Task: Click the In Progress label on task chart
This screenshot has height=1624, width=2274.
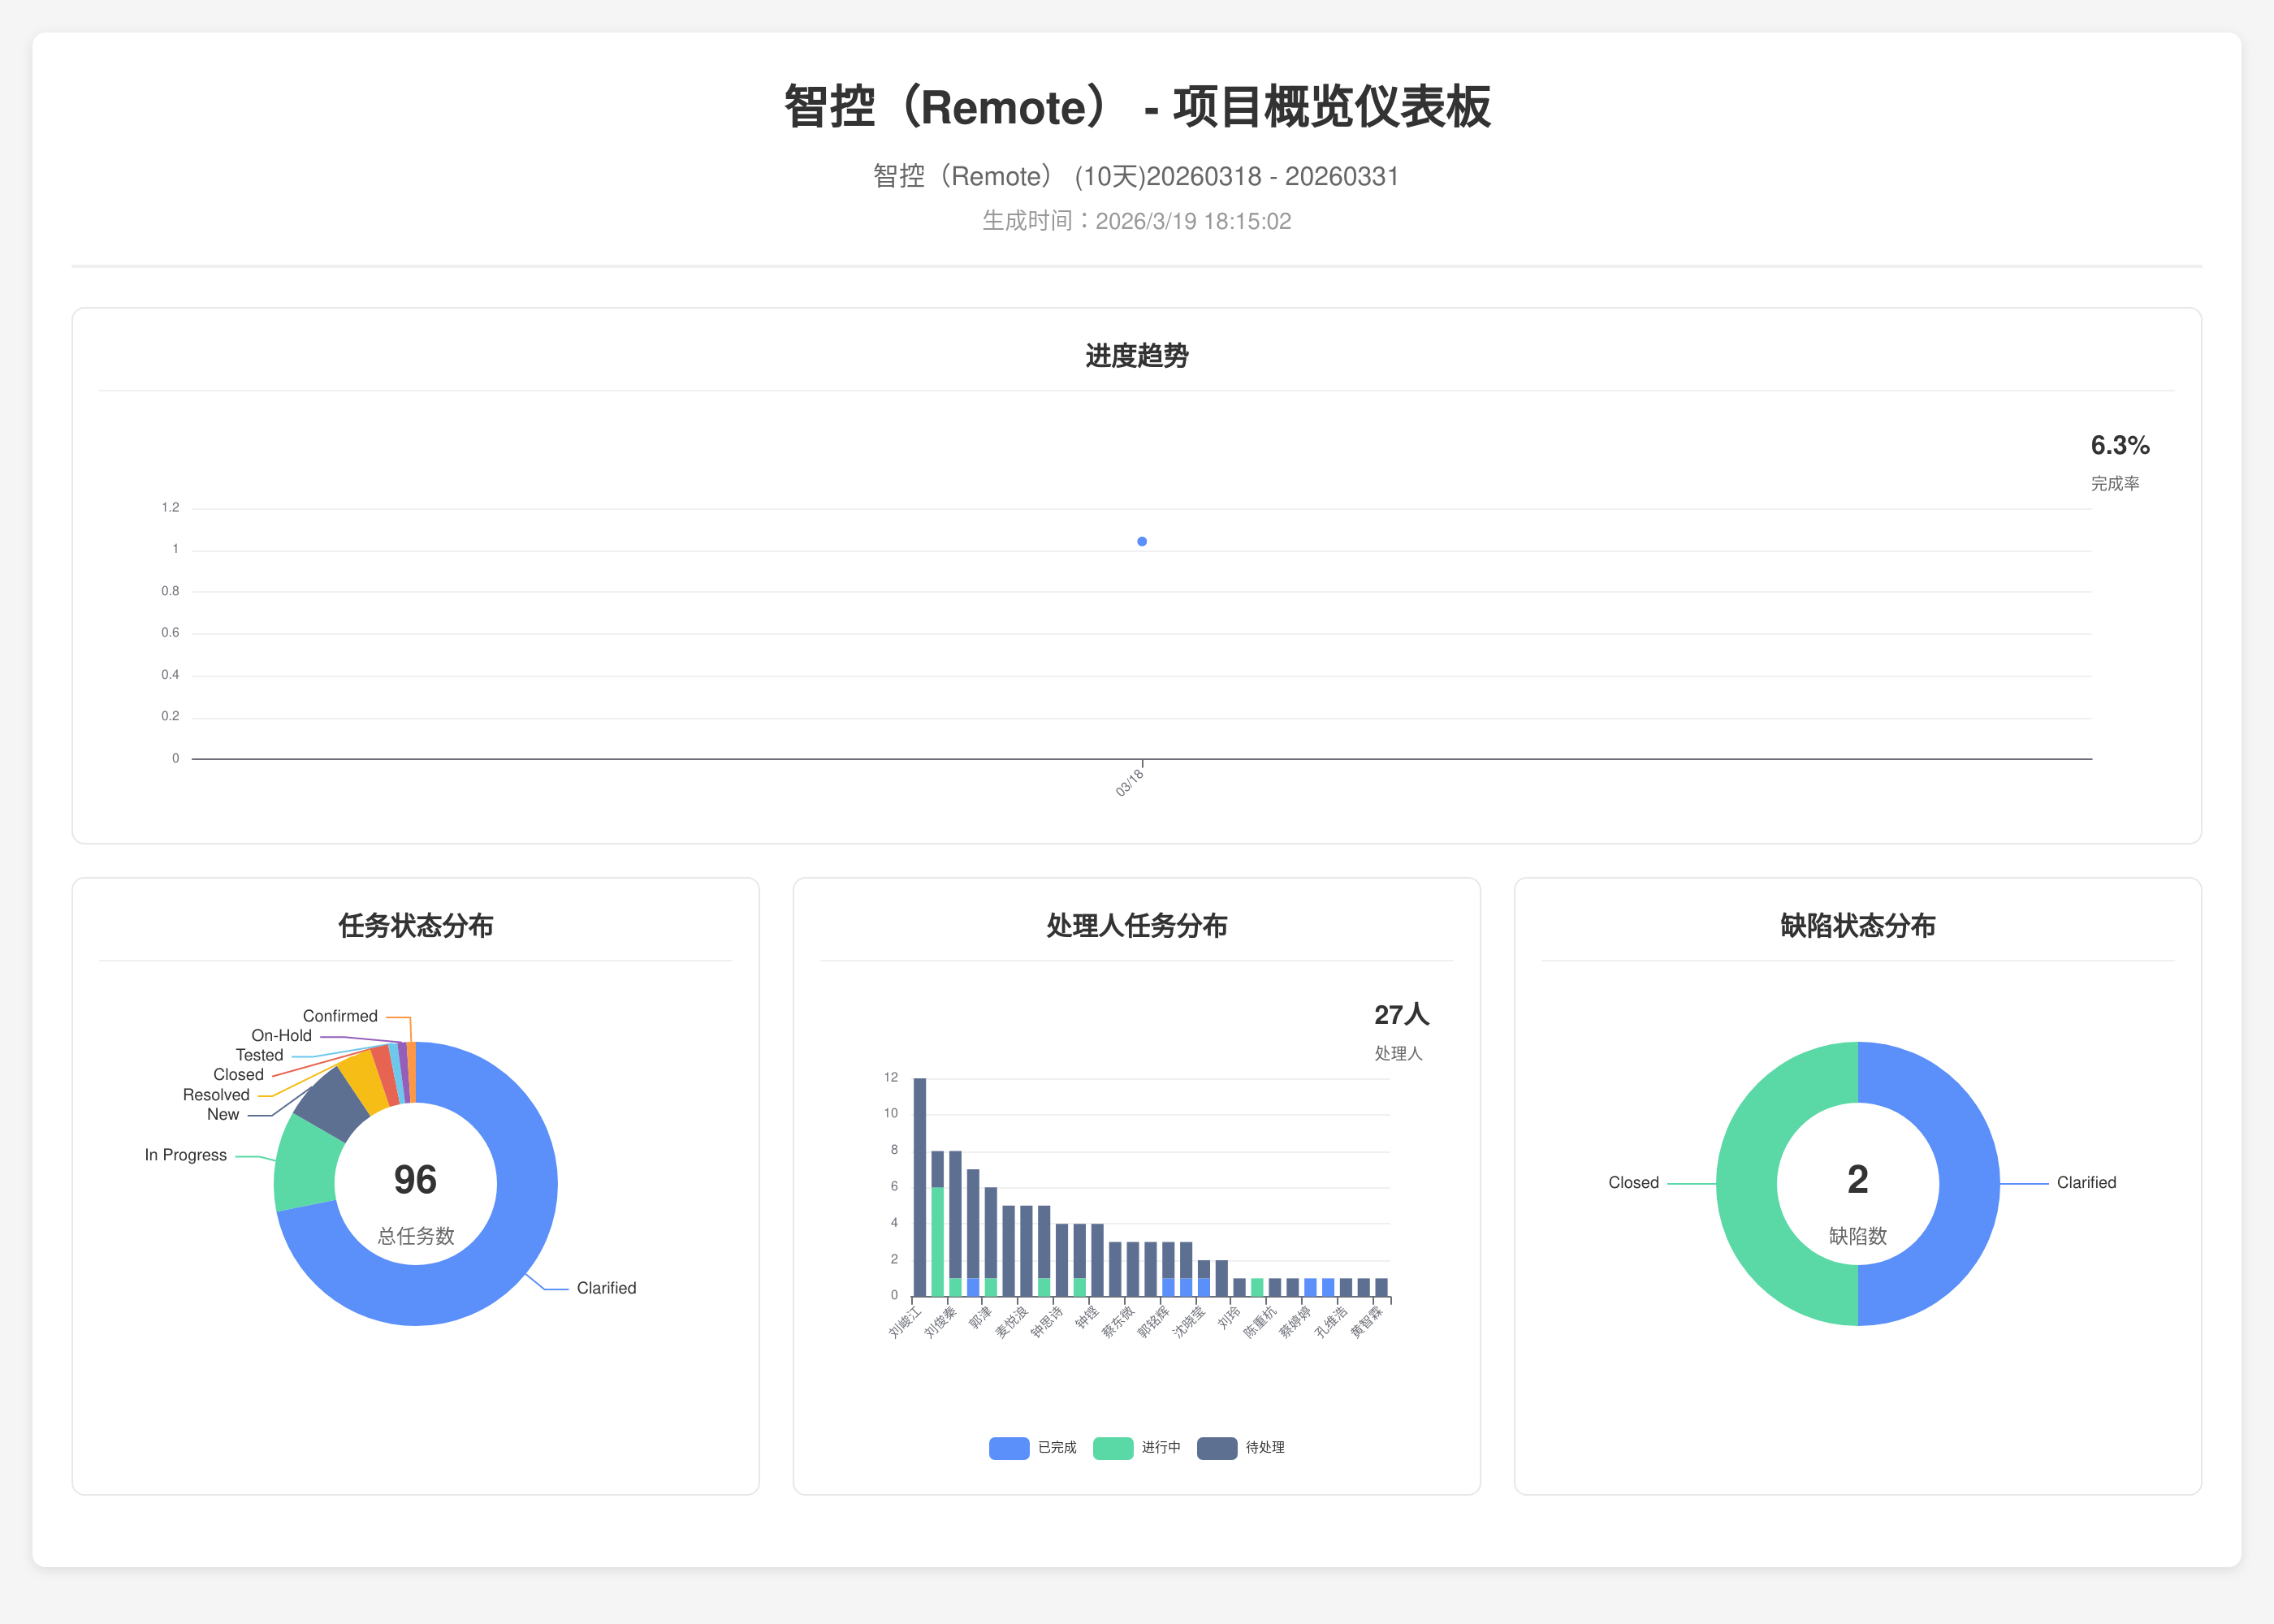Action: pyautogui.click(x=185, y=1155)
